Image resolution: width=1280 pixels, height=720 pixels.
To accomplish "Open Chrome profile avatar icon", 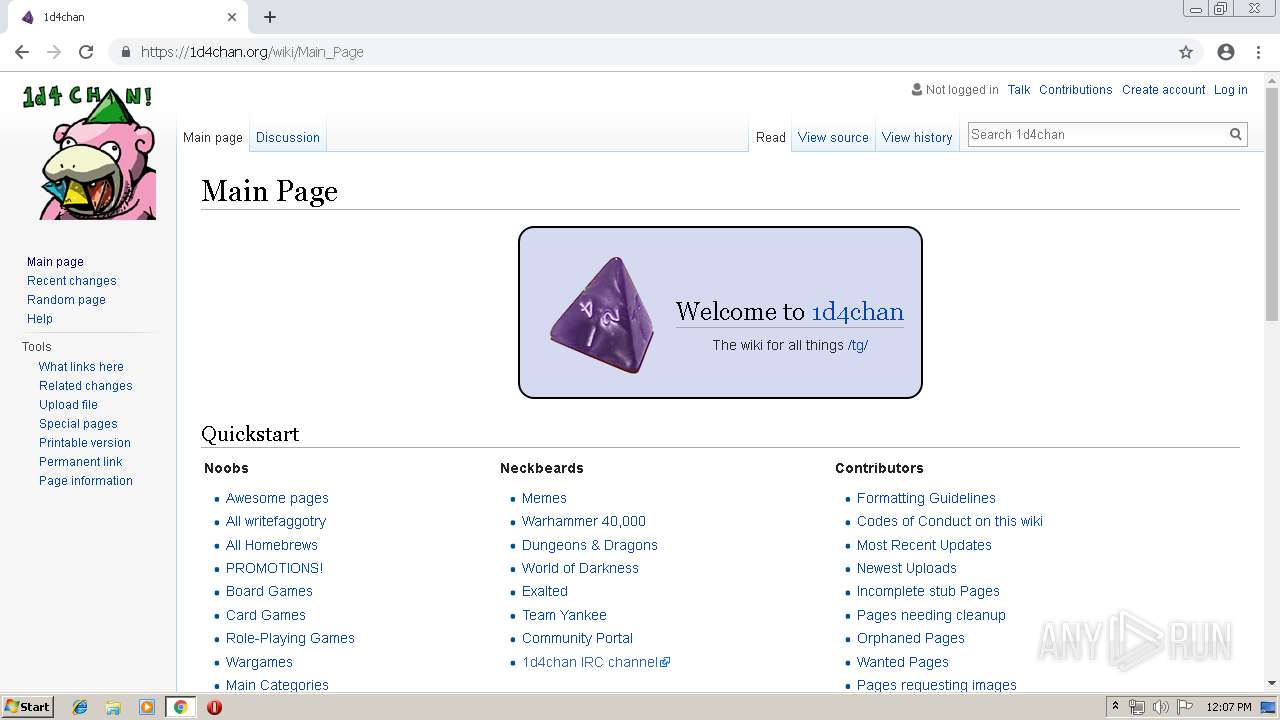I will (x=1226, y=52).
